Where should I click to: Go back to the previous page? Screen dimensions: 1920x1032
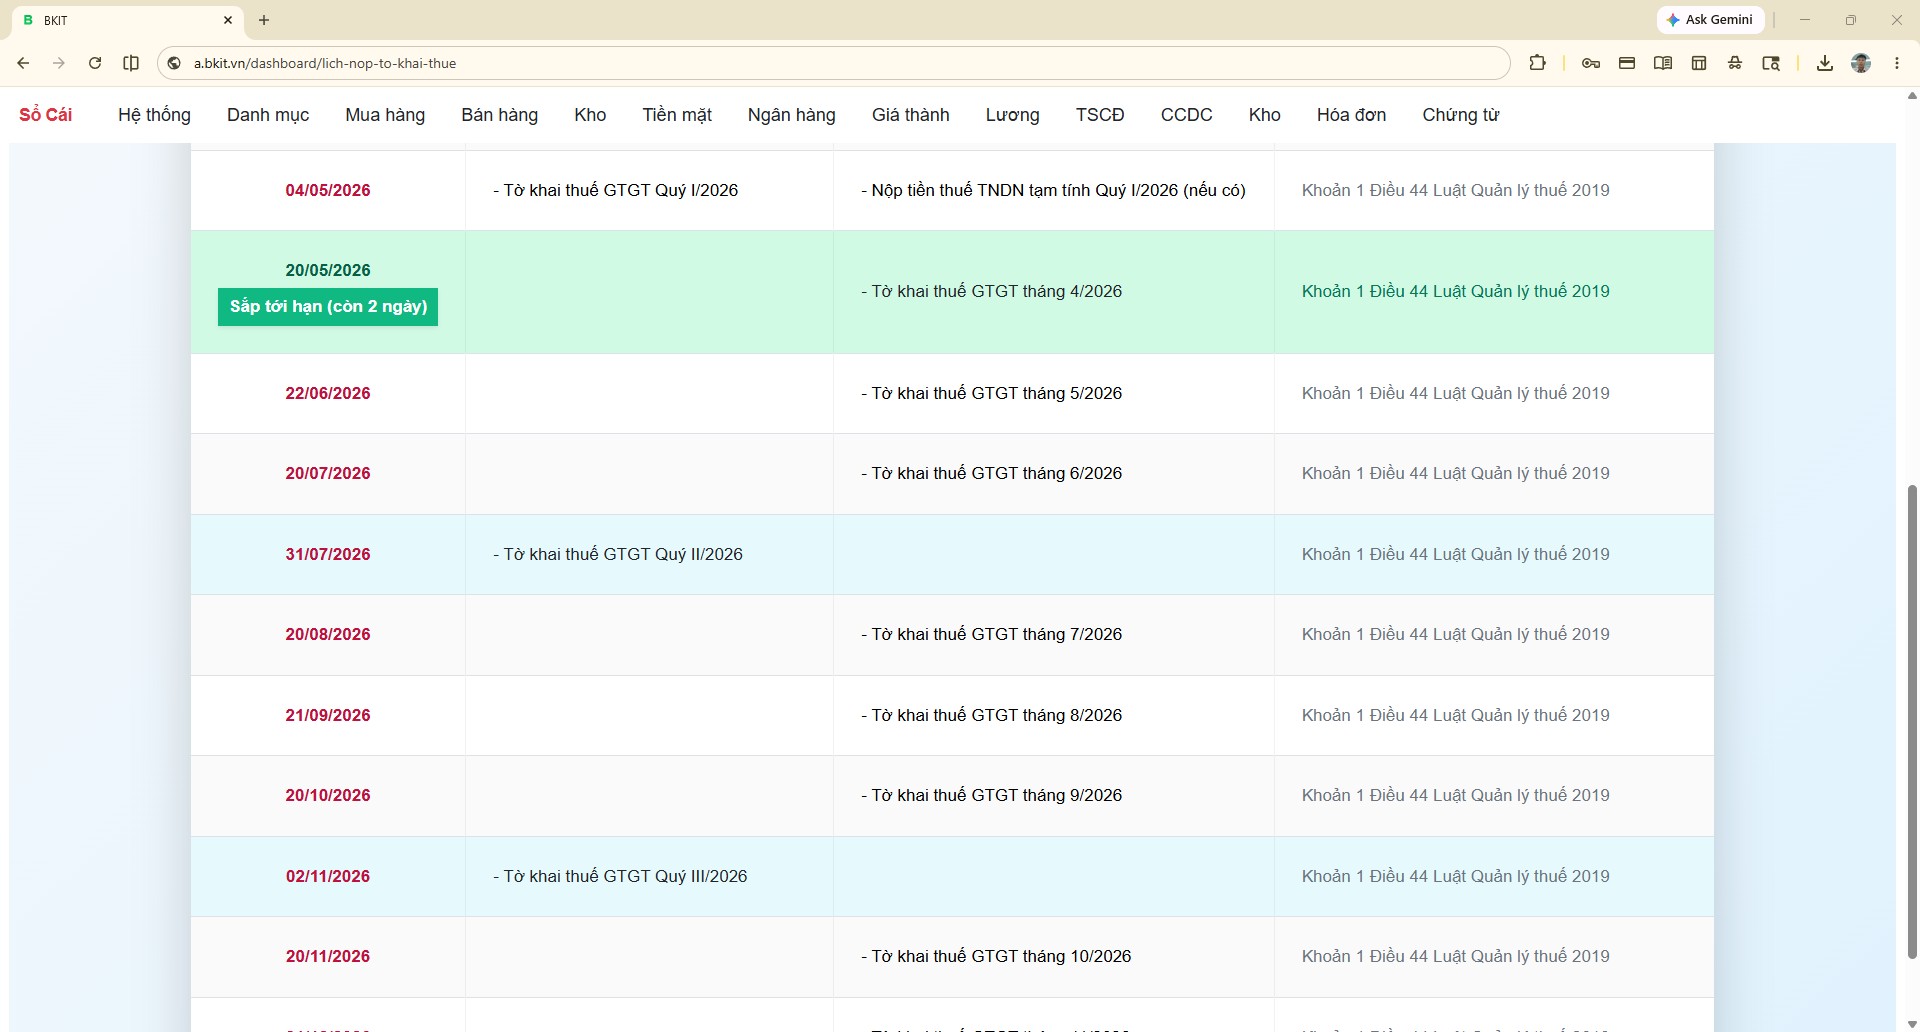[x=23, y=63]
